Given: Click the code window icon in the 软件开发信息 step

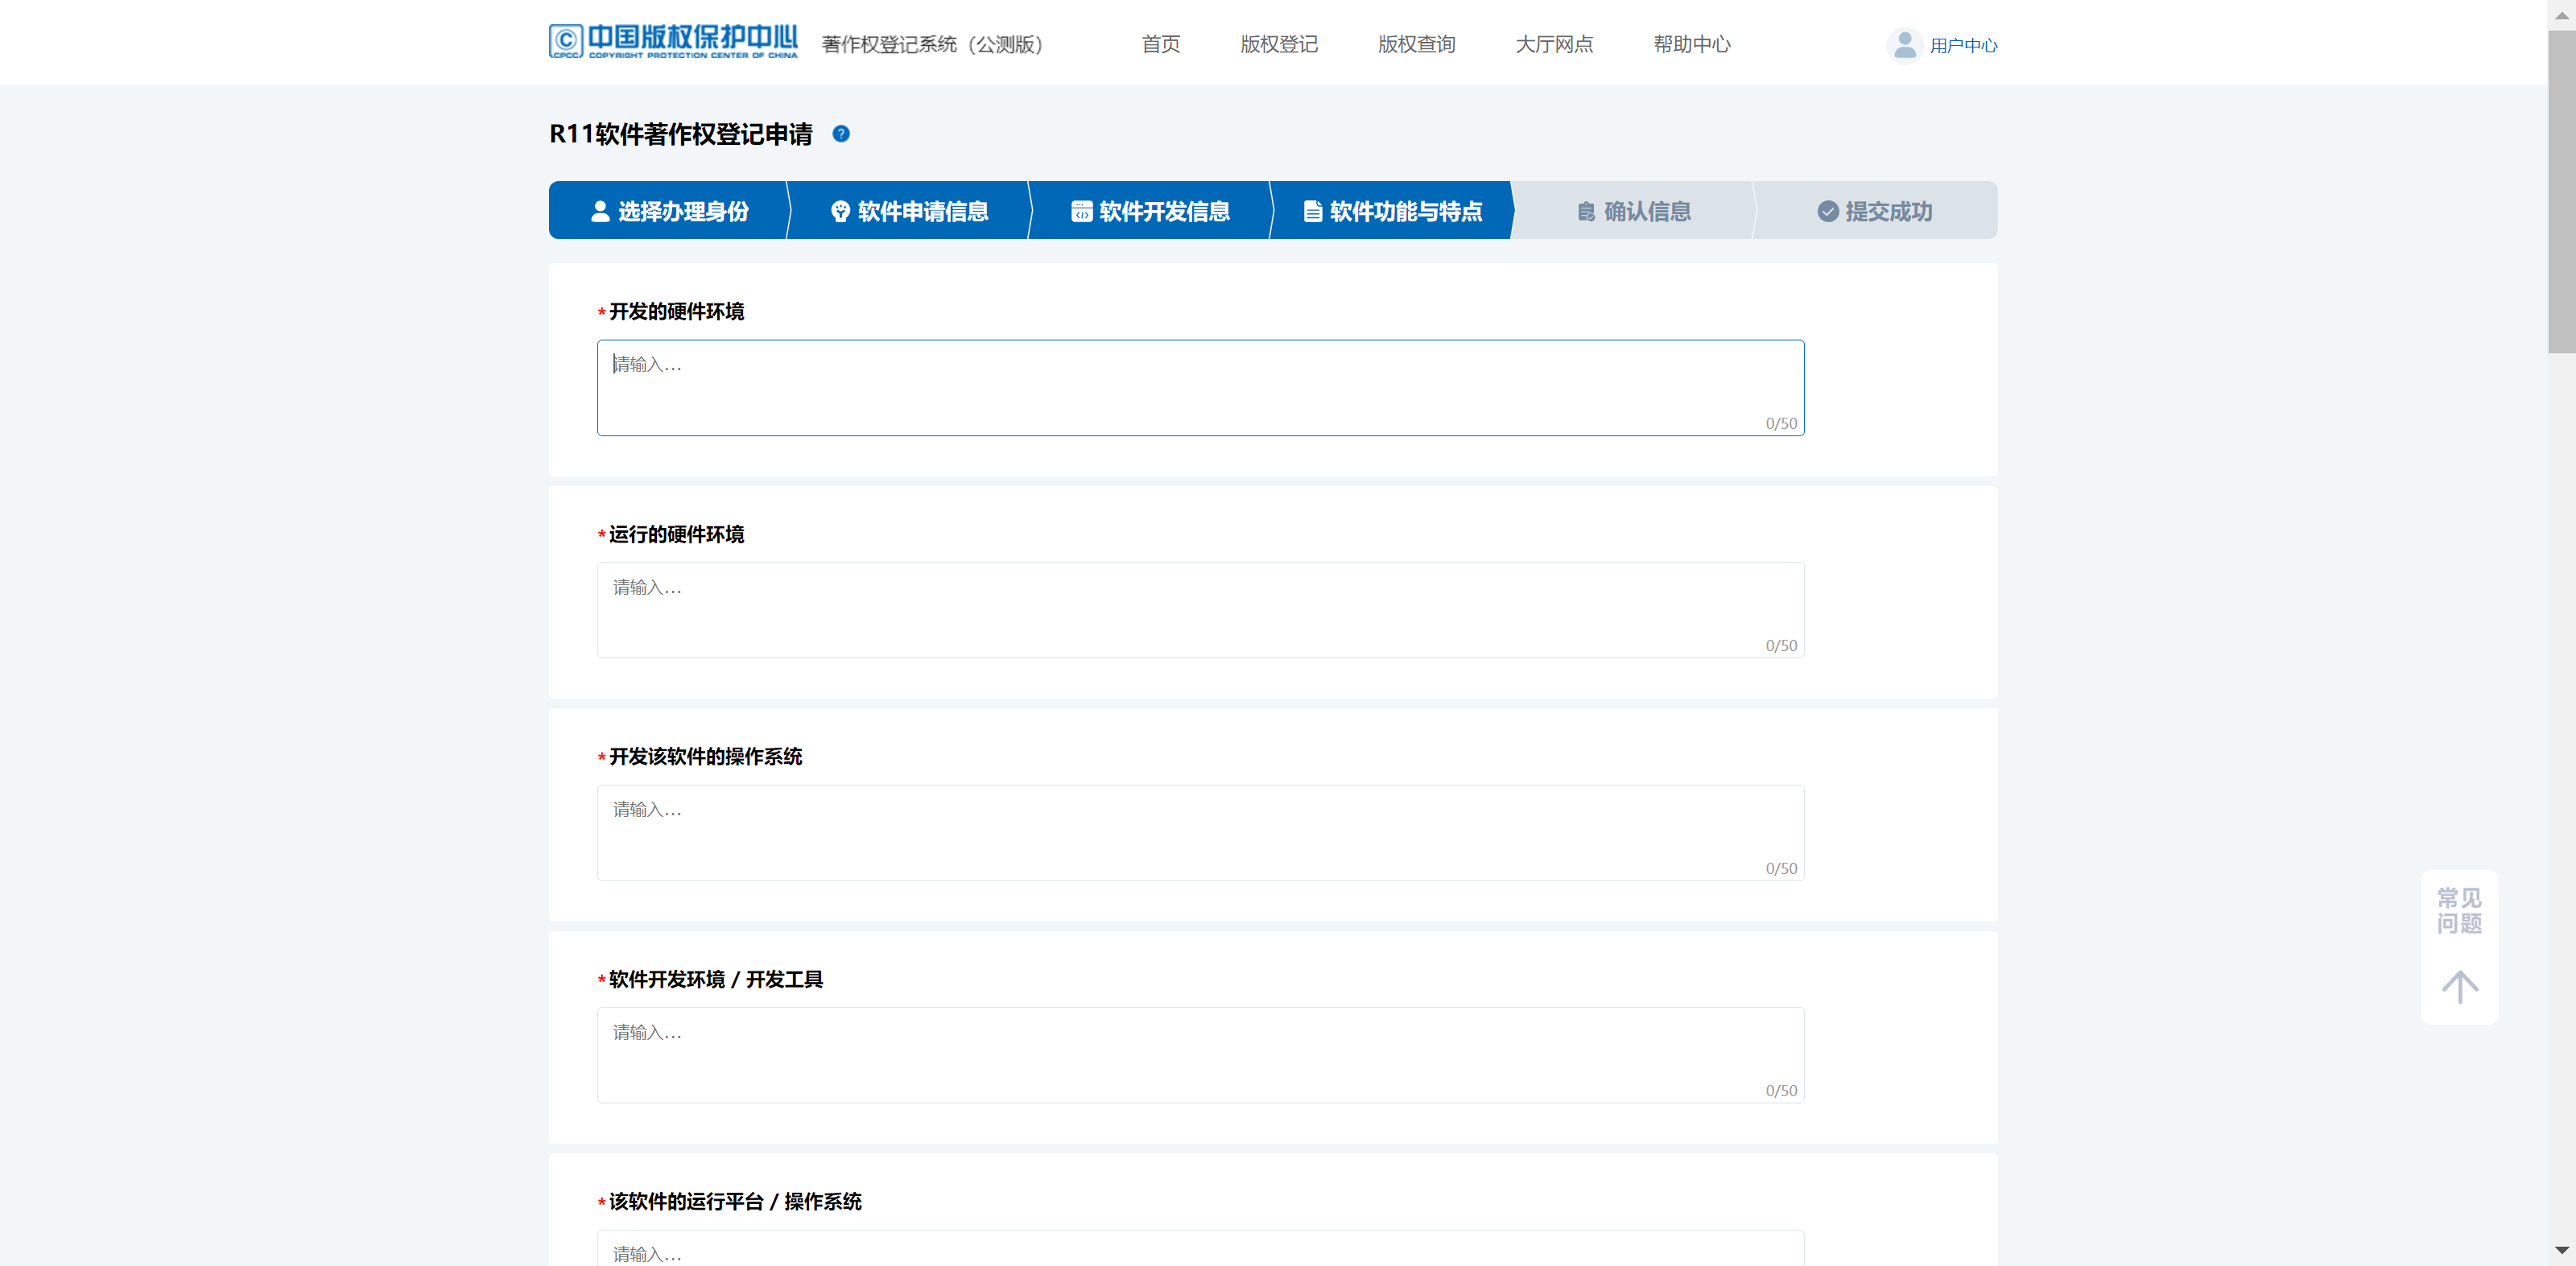Looking at the screenshot, I should coord(1081,211).
